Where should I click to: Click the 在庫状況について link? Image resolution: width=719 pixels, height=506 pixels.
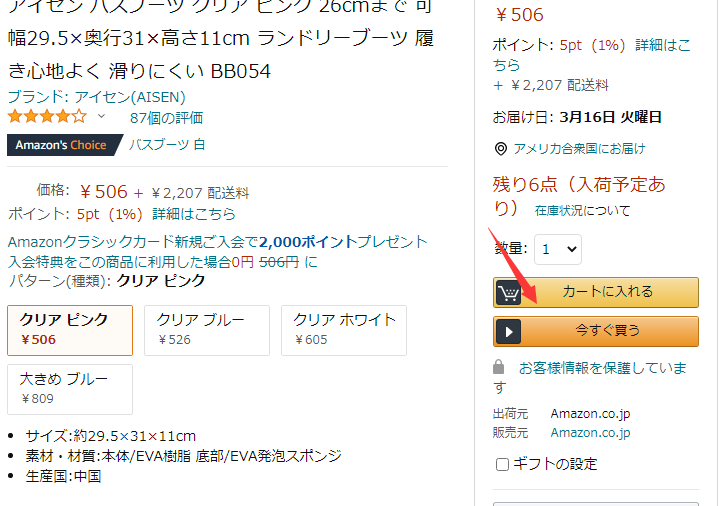(x=582, y=211)
